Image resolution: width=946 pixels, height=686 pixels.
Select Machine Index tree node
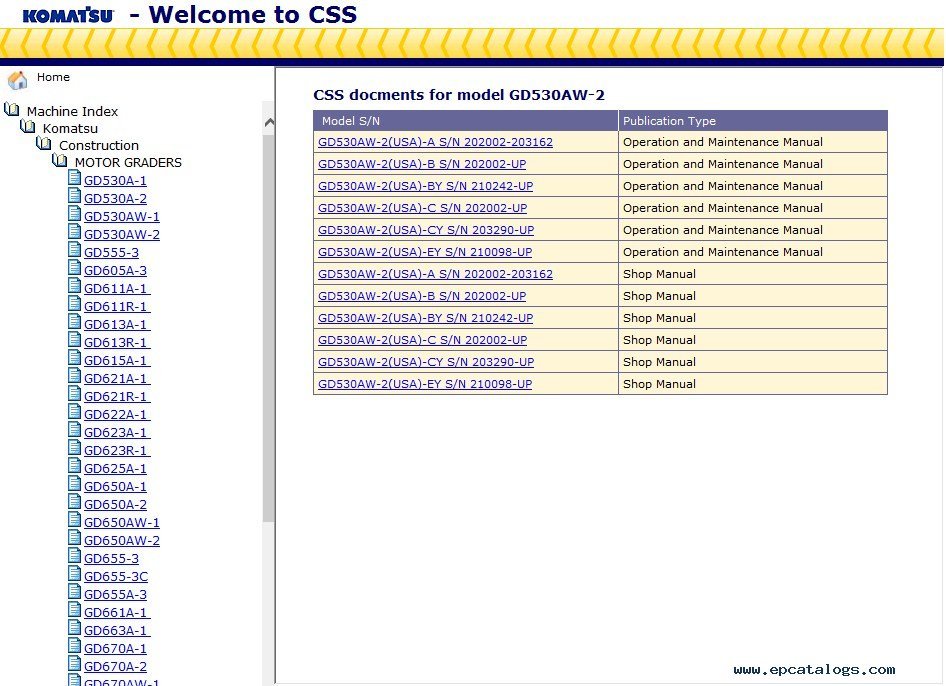[x=72, y=112]
